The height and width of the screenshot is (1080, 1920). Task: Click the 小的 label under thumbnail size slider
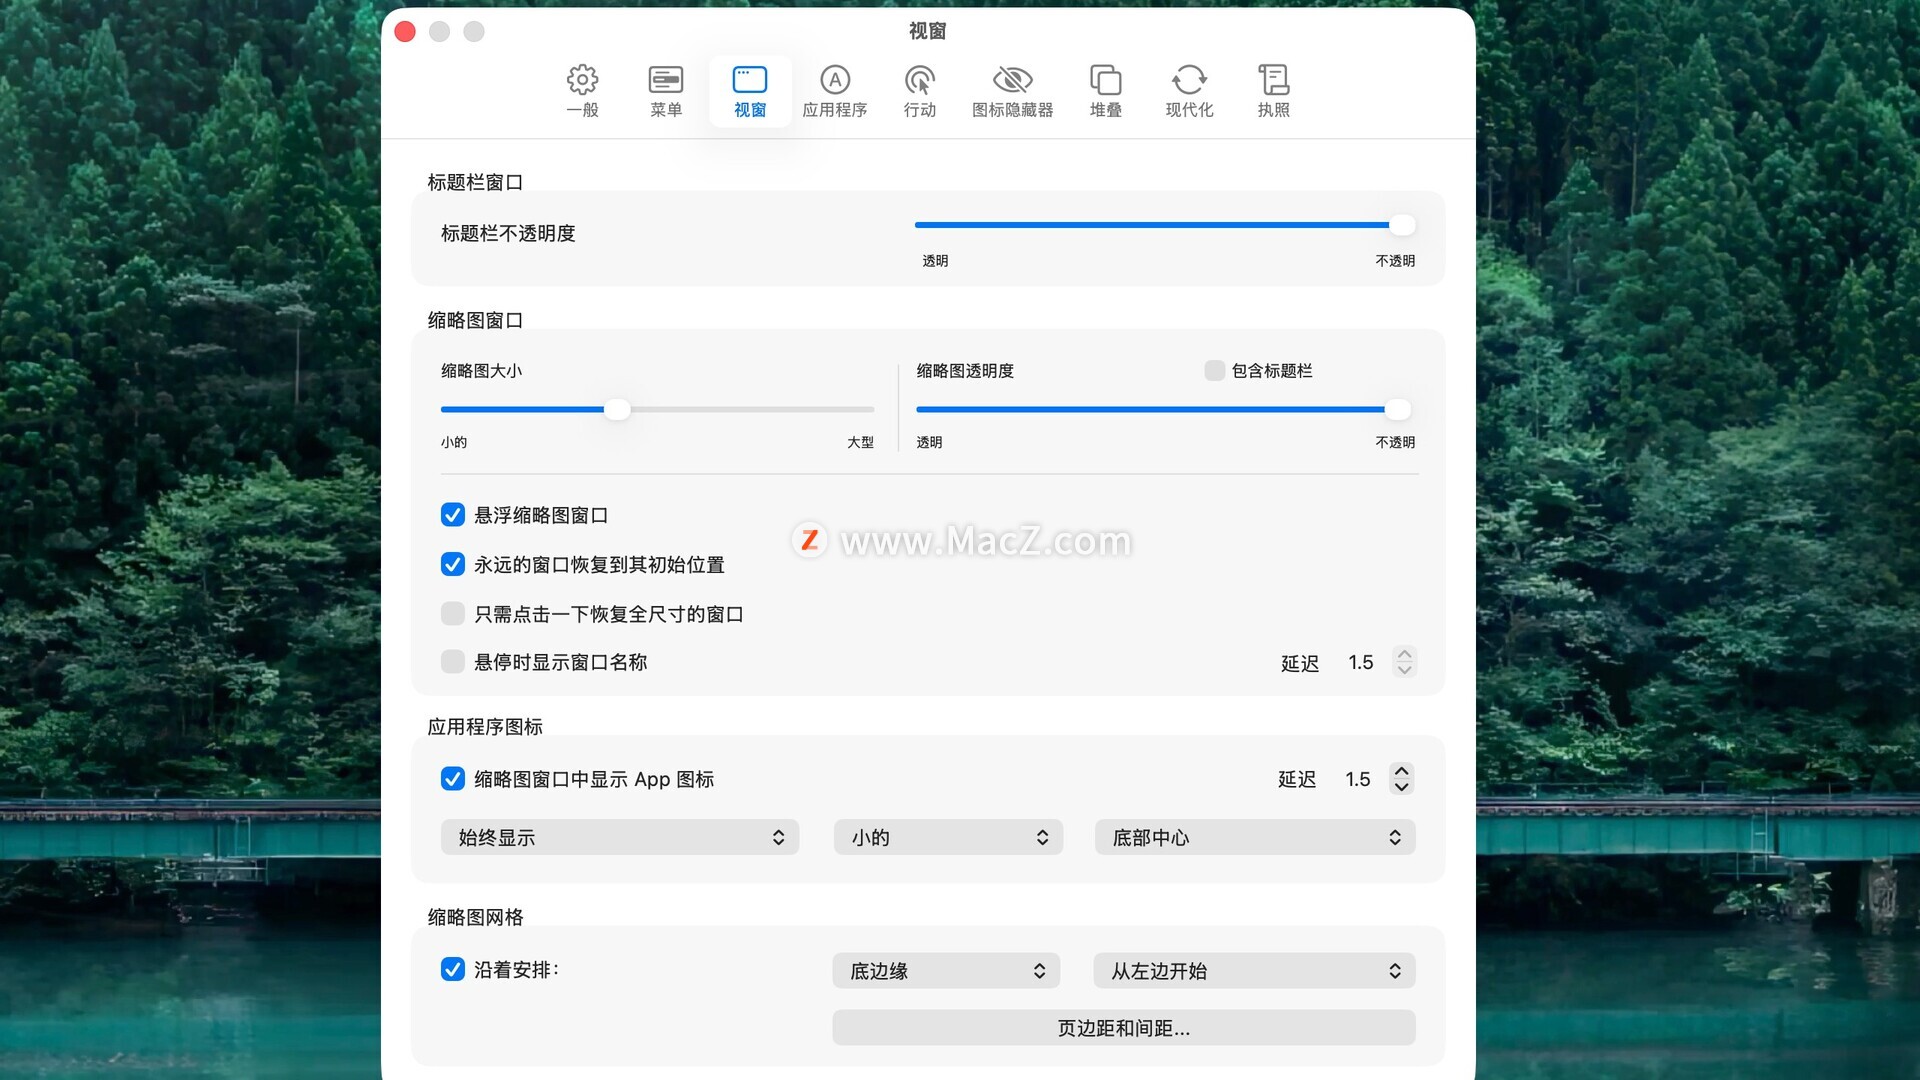pos(454,442)
